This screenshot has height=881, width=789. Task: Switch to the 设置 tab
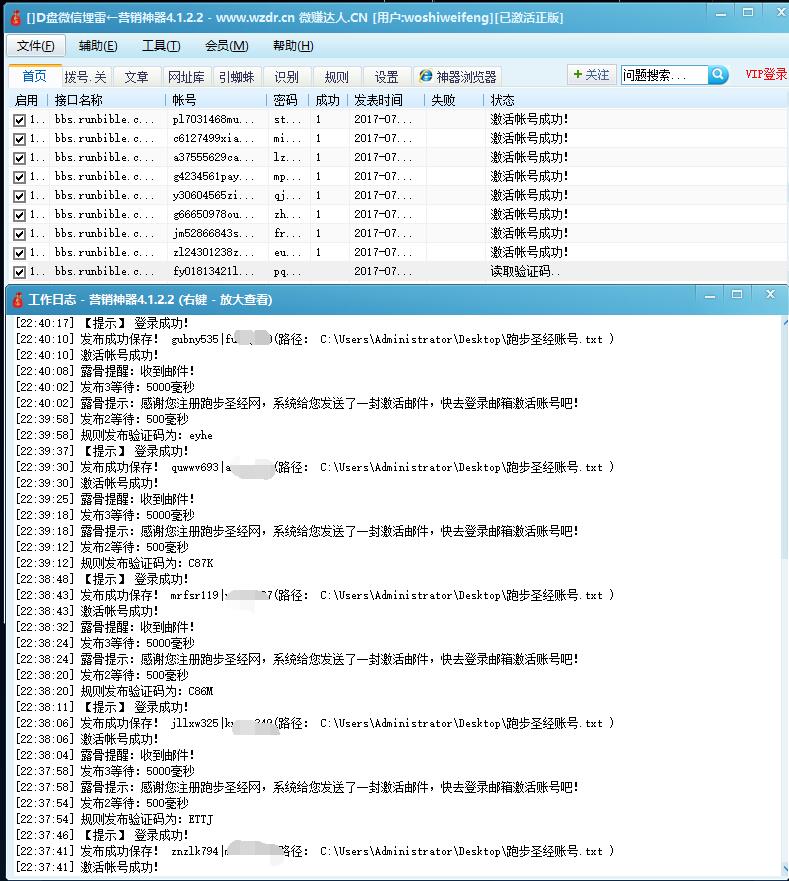(x=386, y=77)
